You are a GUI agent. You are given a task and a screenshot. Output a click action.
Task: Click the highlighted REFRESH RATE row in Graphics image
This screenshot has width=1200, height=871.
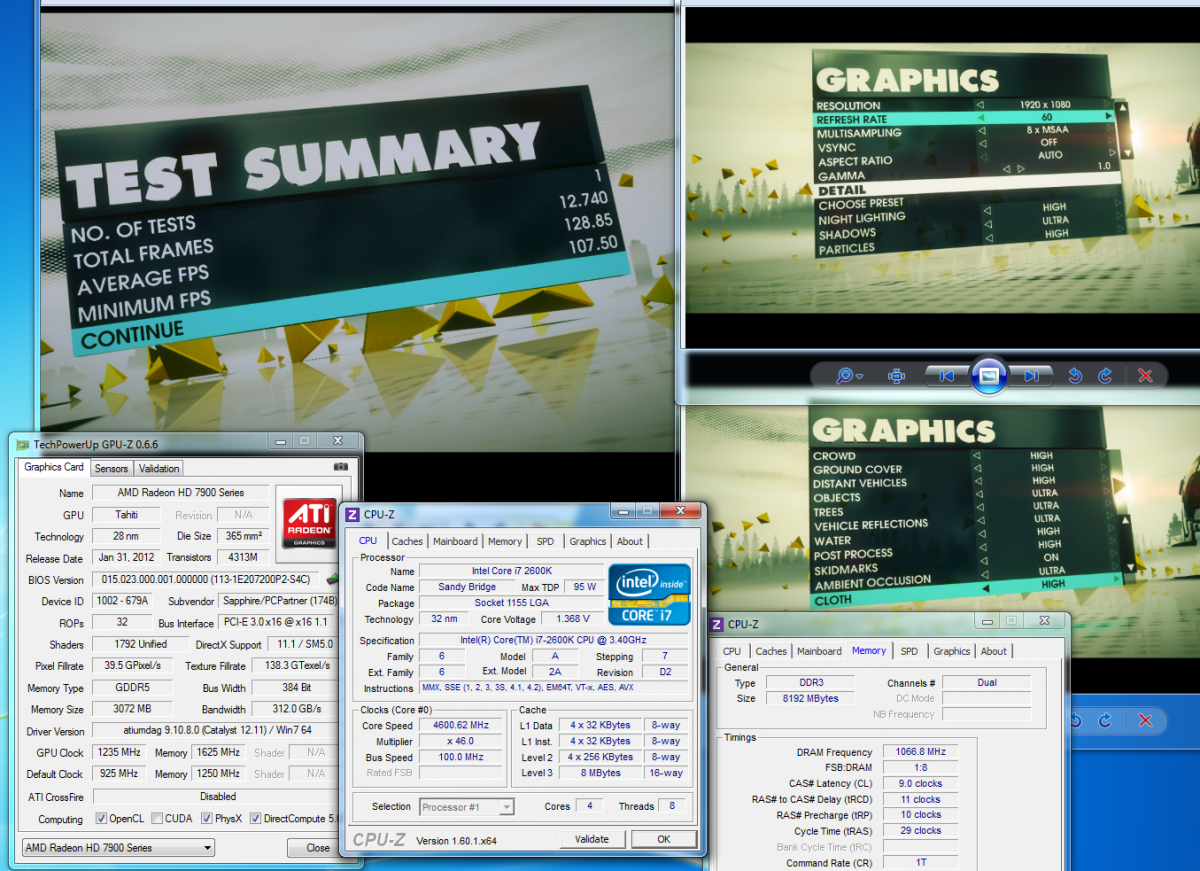pos(966,118)
